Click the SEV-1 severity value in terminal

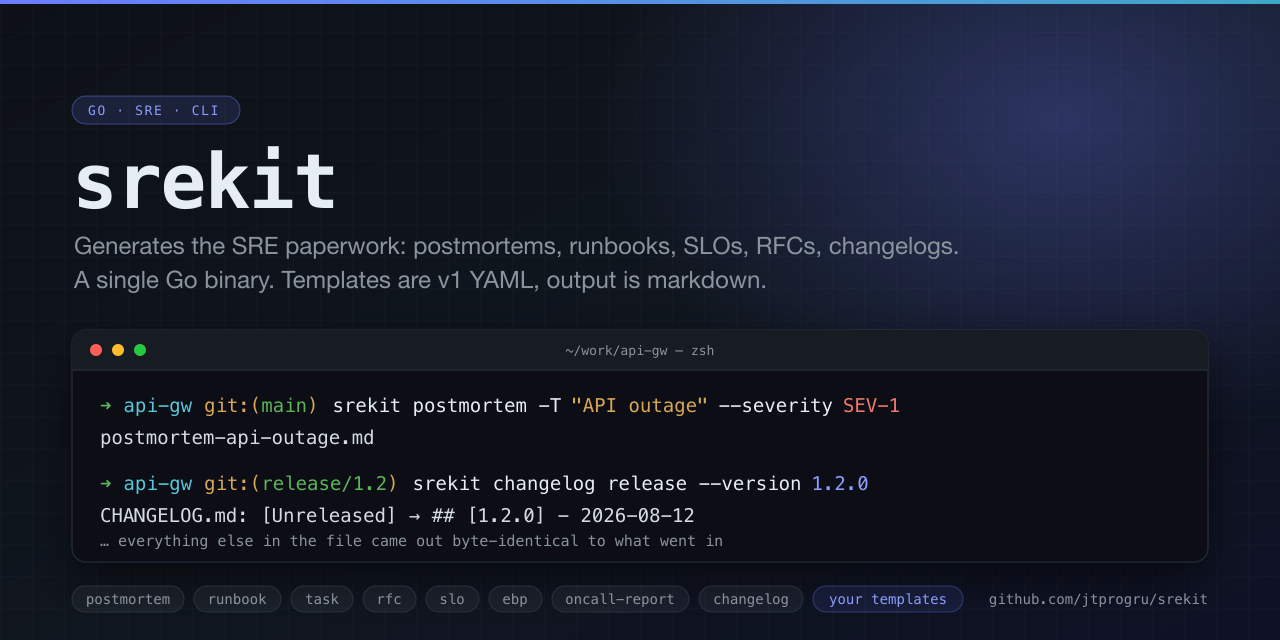click(x=871, y=405)
